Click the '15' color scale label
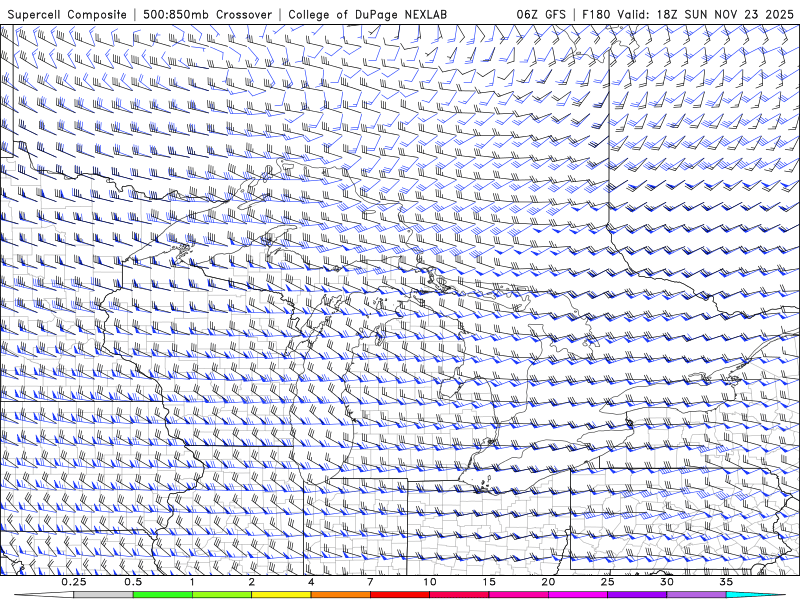Image resolution: width=800 pixels, height=600 pixels. (x=489, y=582)
